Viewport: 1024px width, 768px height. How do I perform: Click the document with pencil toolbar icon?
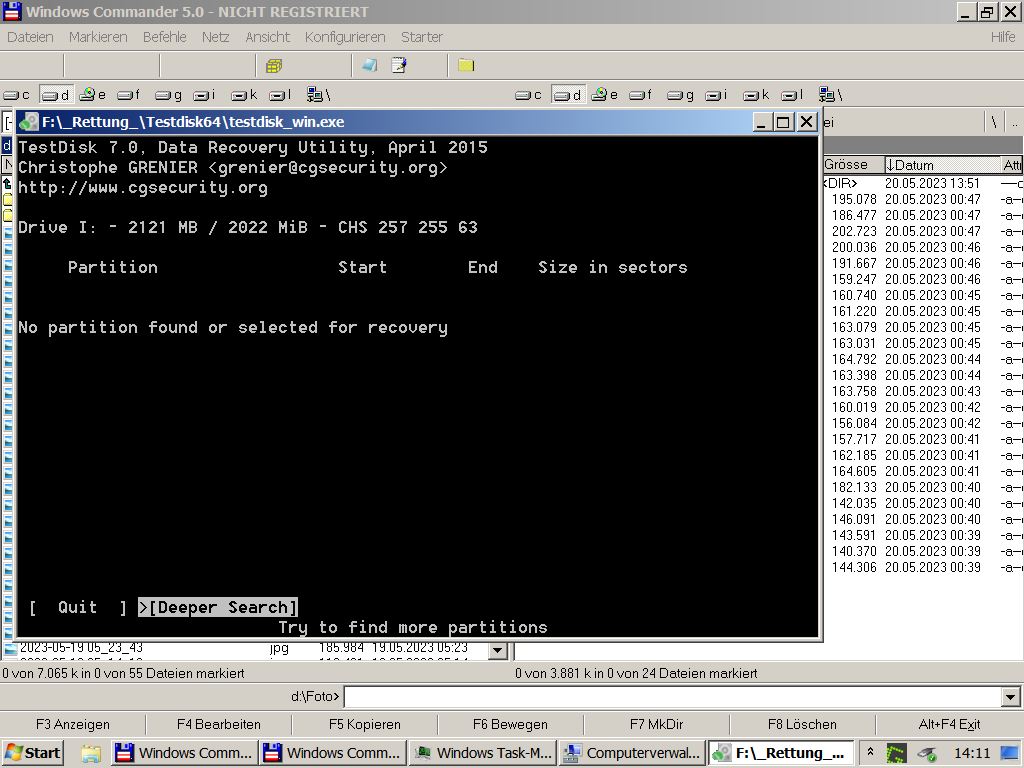click(398, 65)
